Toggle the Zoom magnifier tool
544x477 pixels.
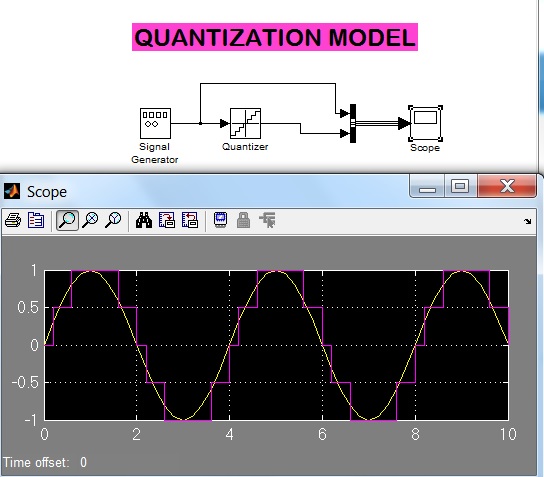pos(67,220)
